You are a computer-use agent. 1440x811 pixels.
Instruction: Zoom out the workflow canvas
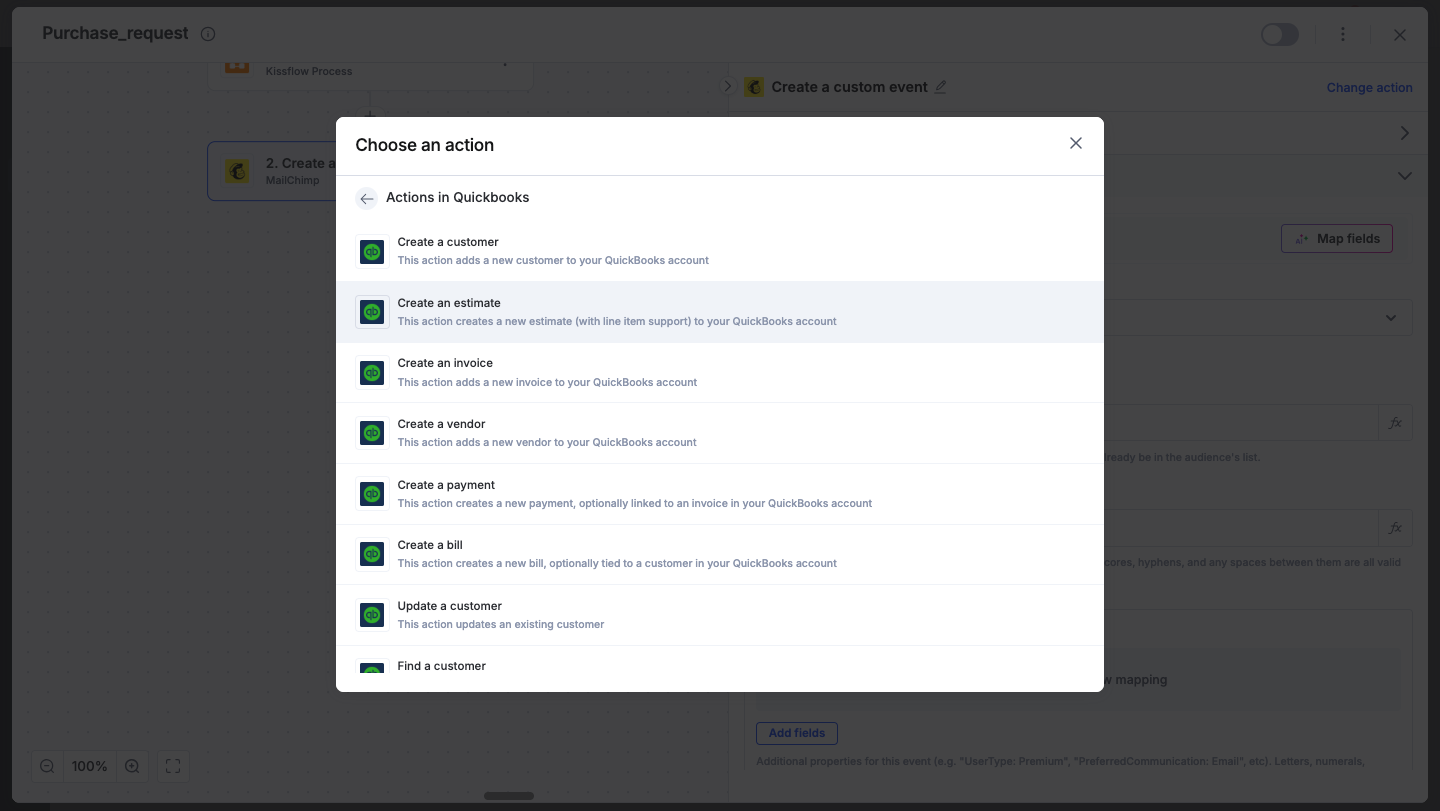click(x=47, y=767)
